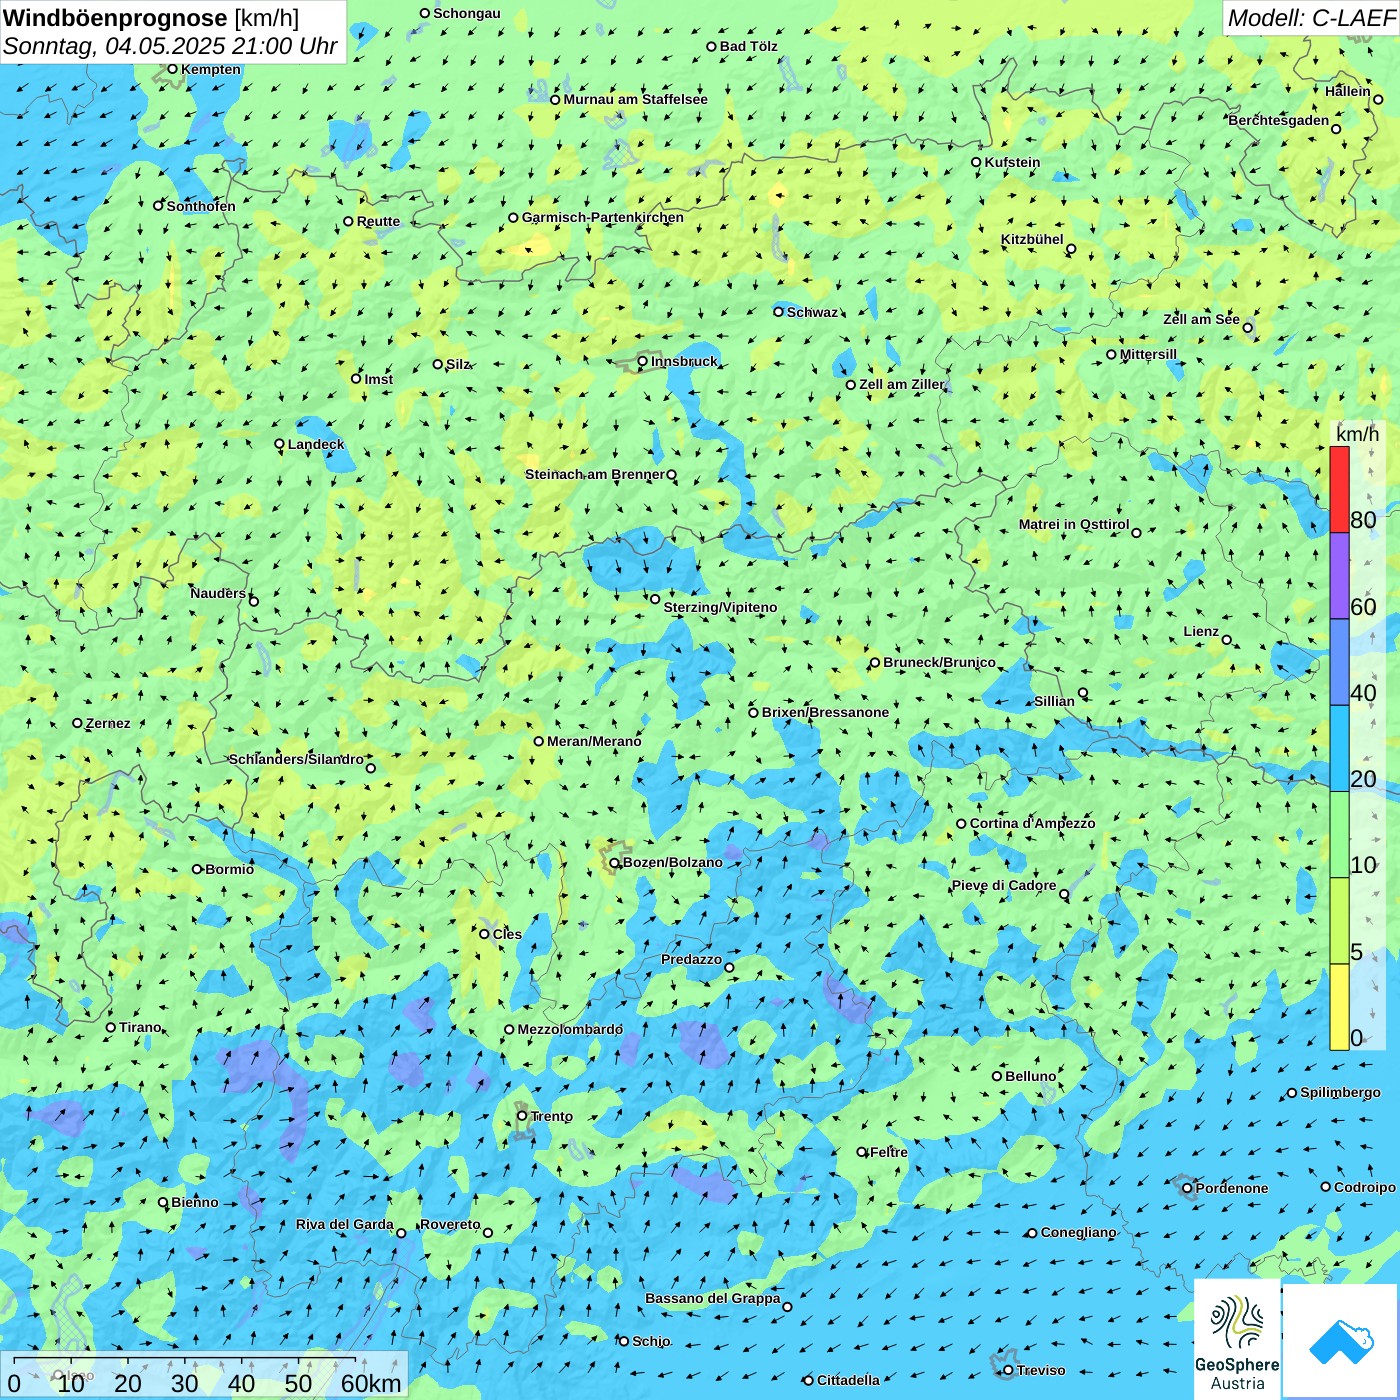Click the Berchtesgaden label

click(x=1279, y=120)
